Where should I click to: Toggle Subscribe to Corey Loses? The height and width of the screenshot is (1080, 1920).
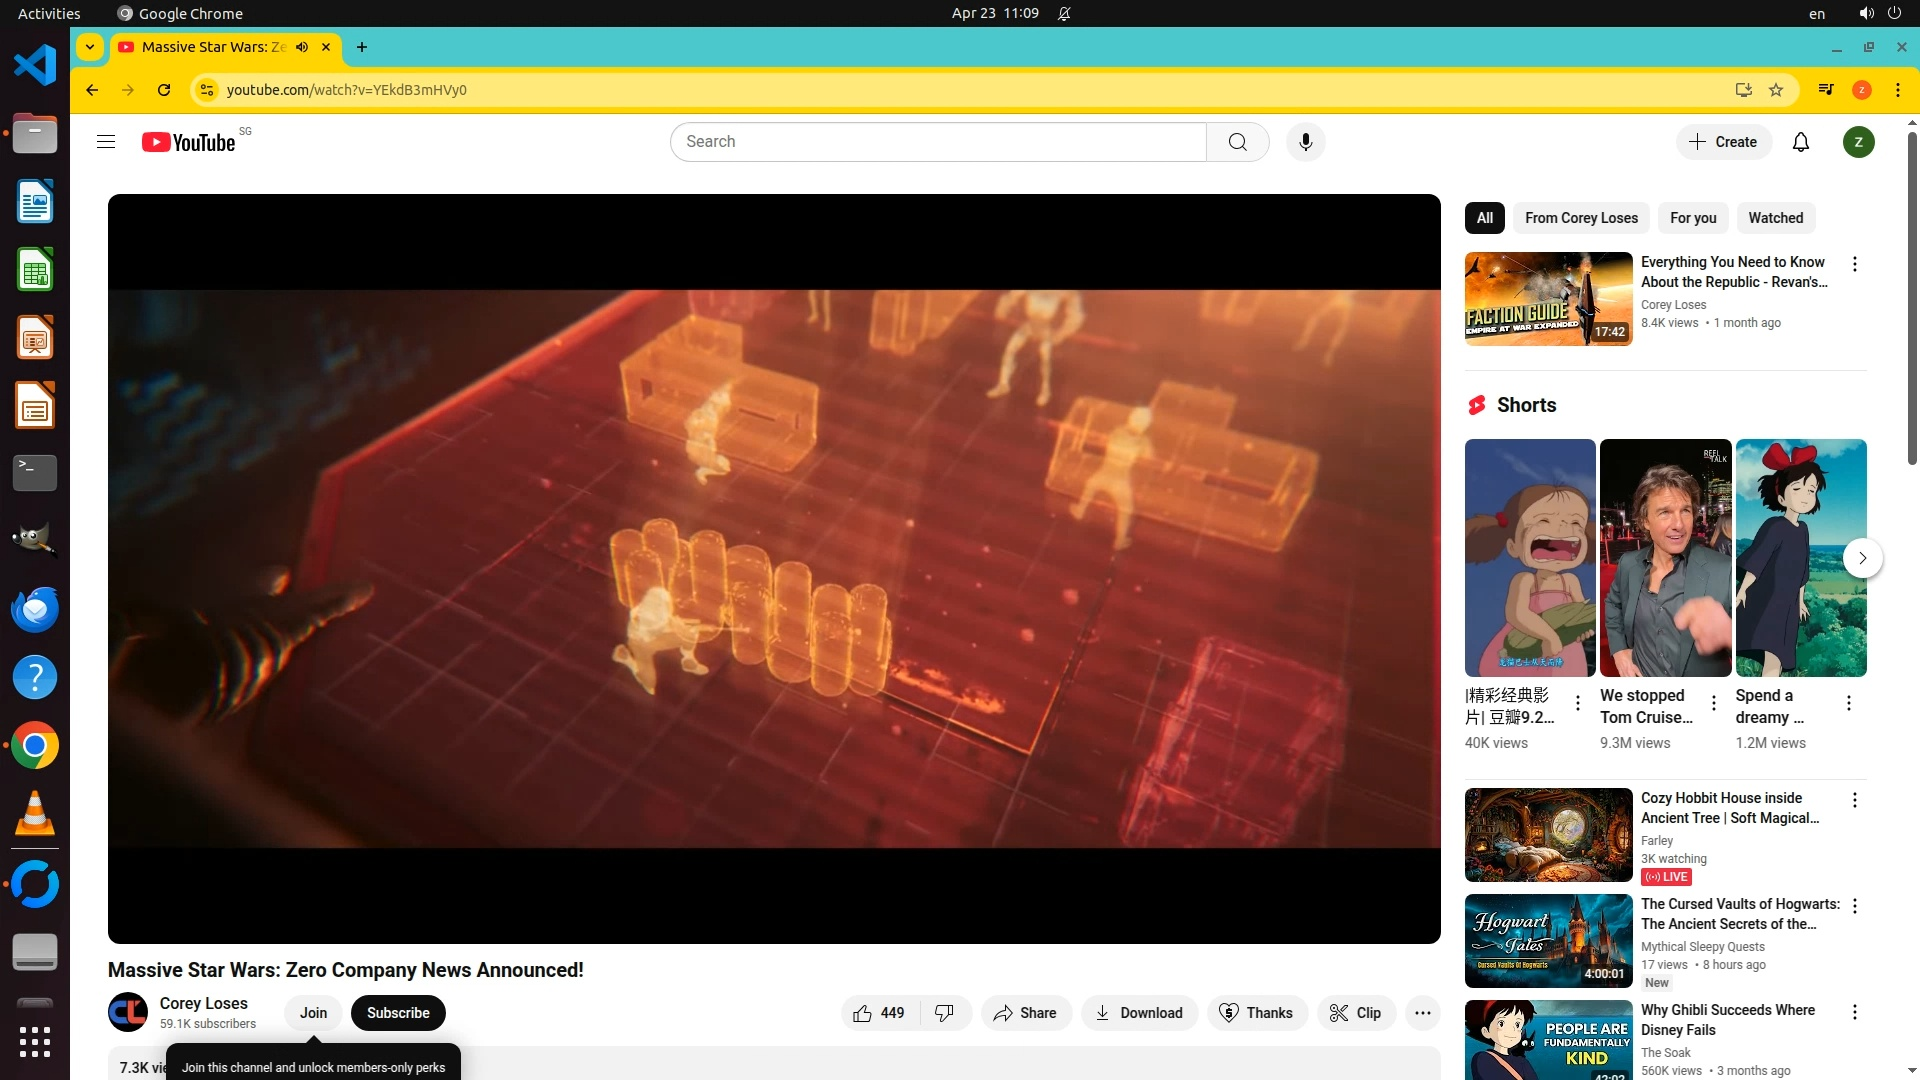click(x=398, y=1013)
